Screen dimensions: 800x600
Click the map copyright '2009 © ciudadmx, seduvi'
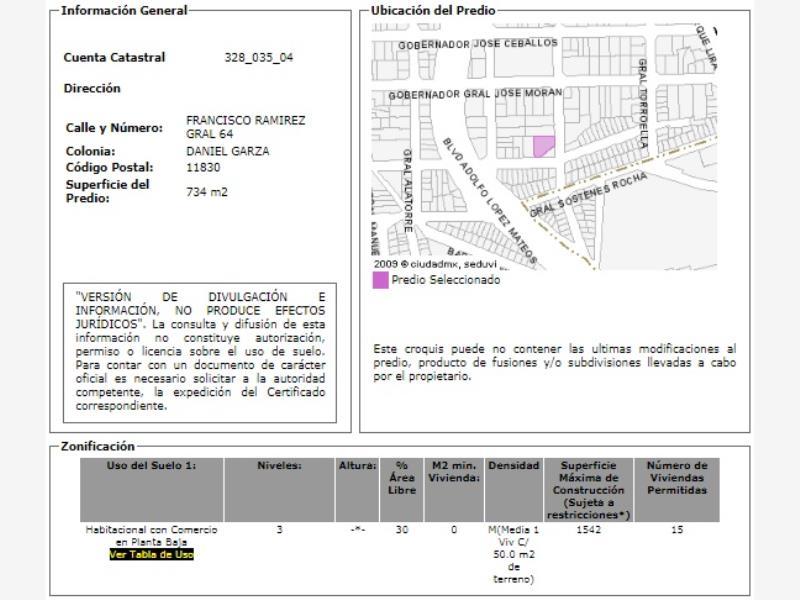(435, 264)
